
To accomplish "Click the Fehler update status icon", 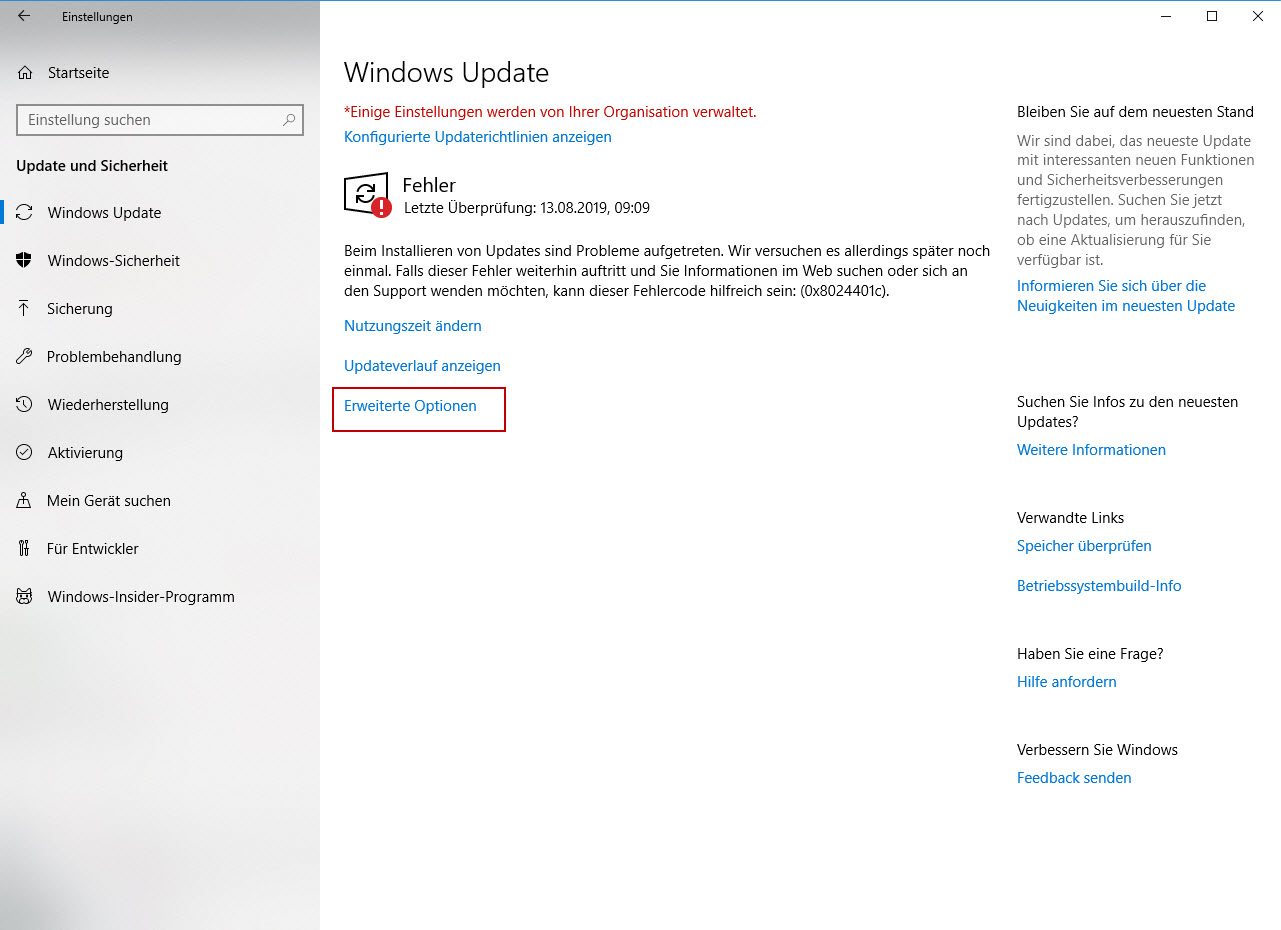I will click(367, 196).
